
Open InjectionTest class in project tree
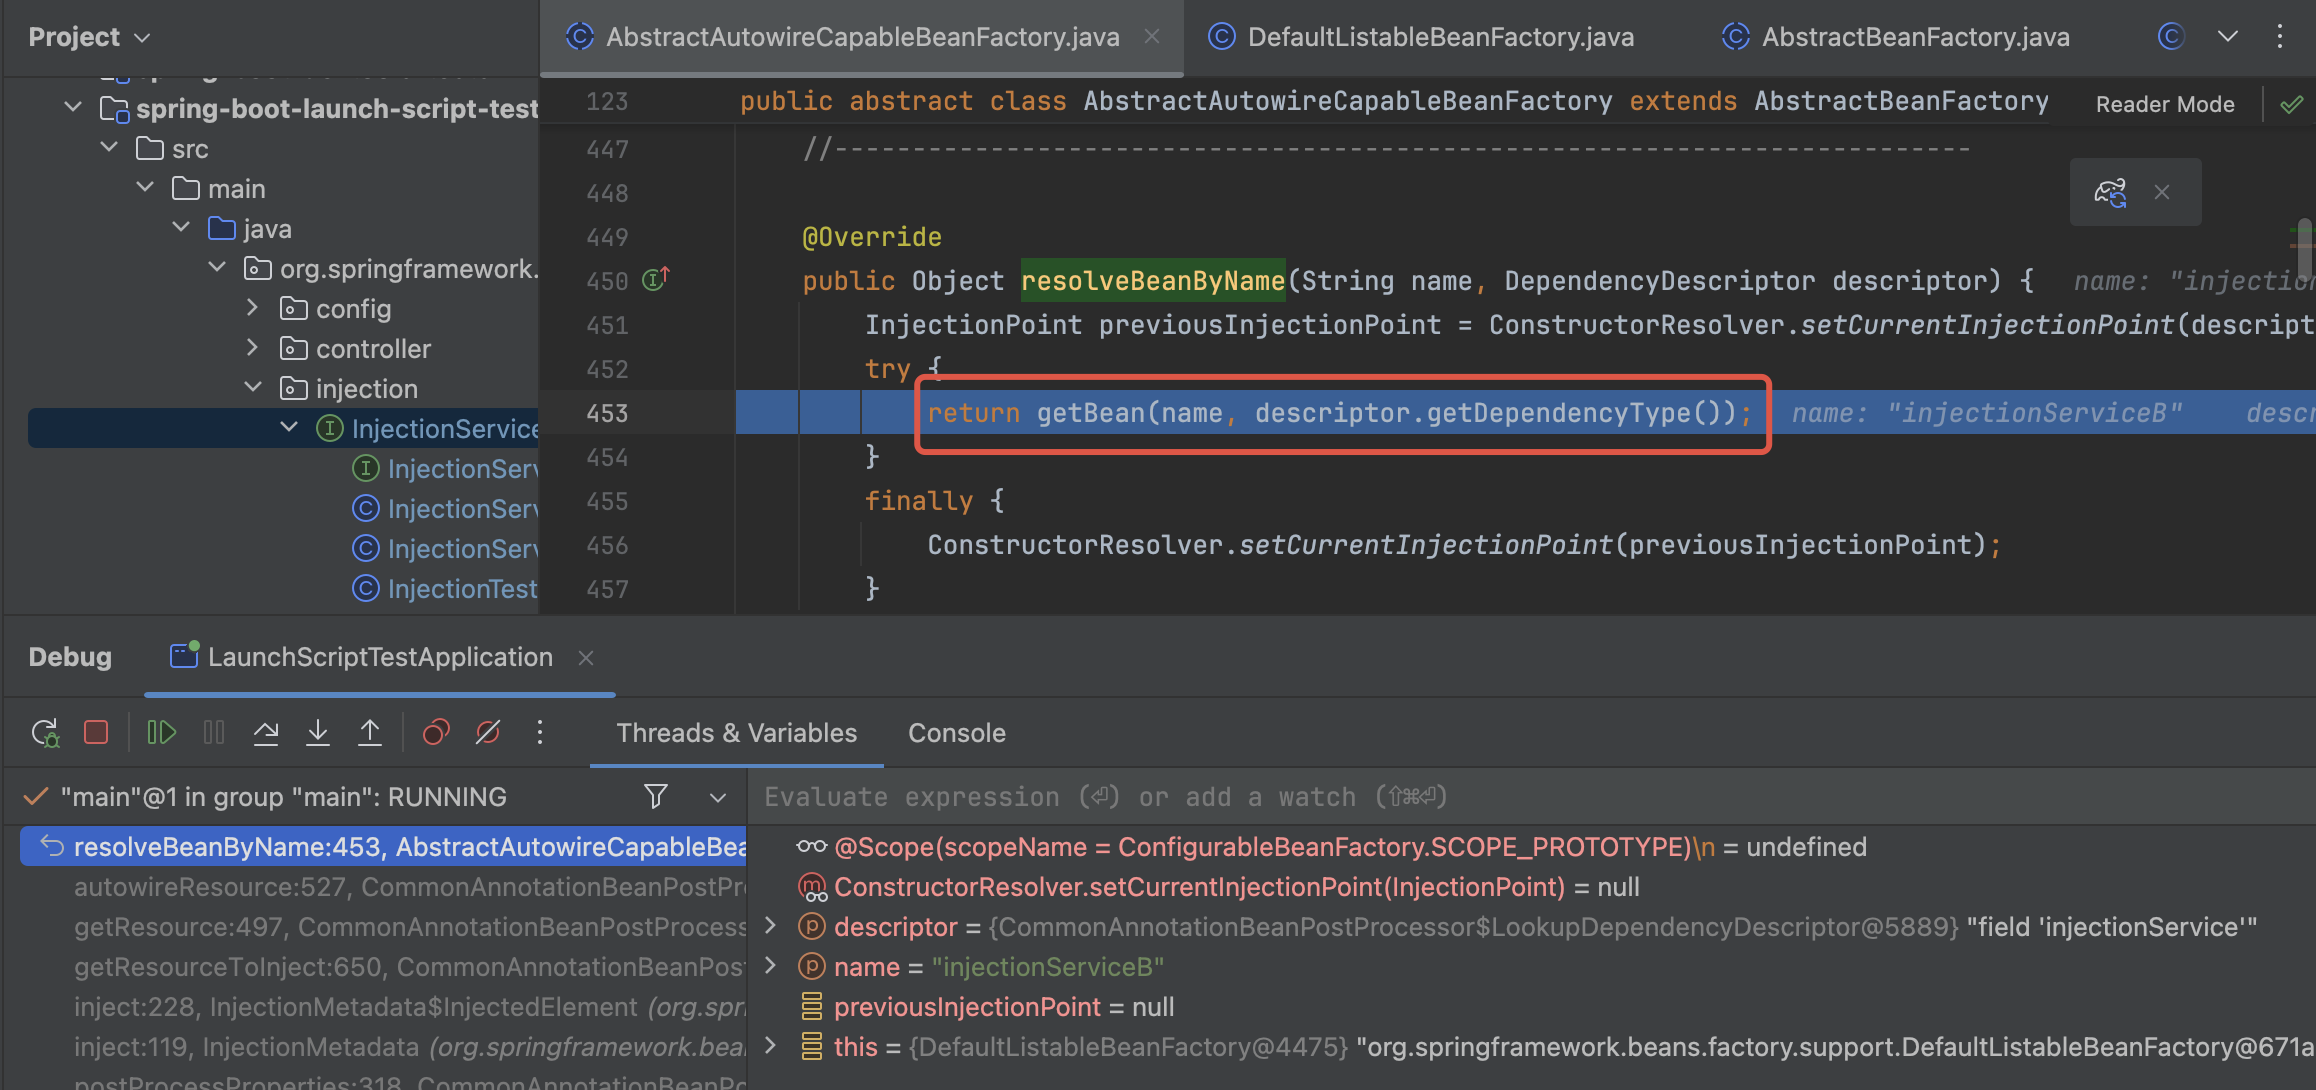point(462,589)
